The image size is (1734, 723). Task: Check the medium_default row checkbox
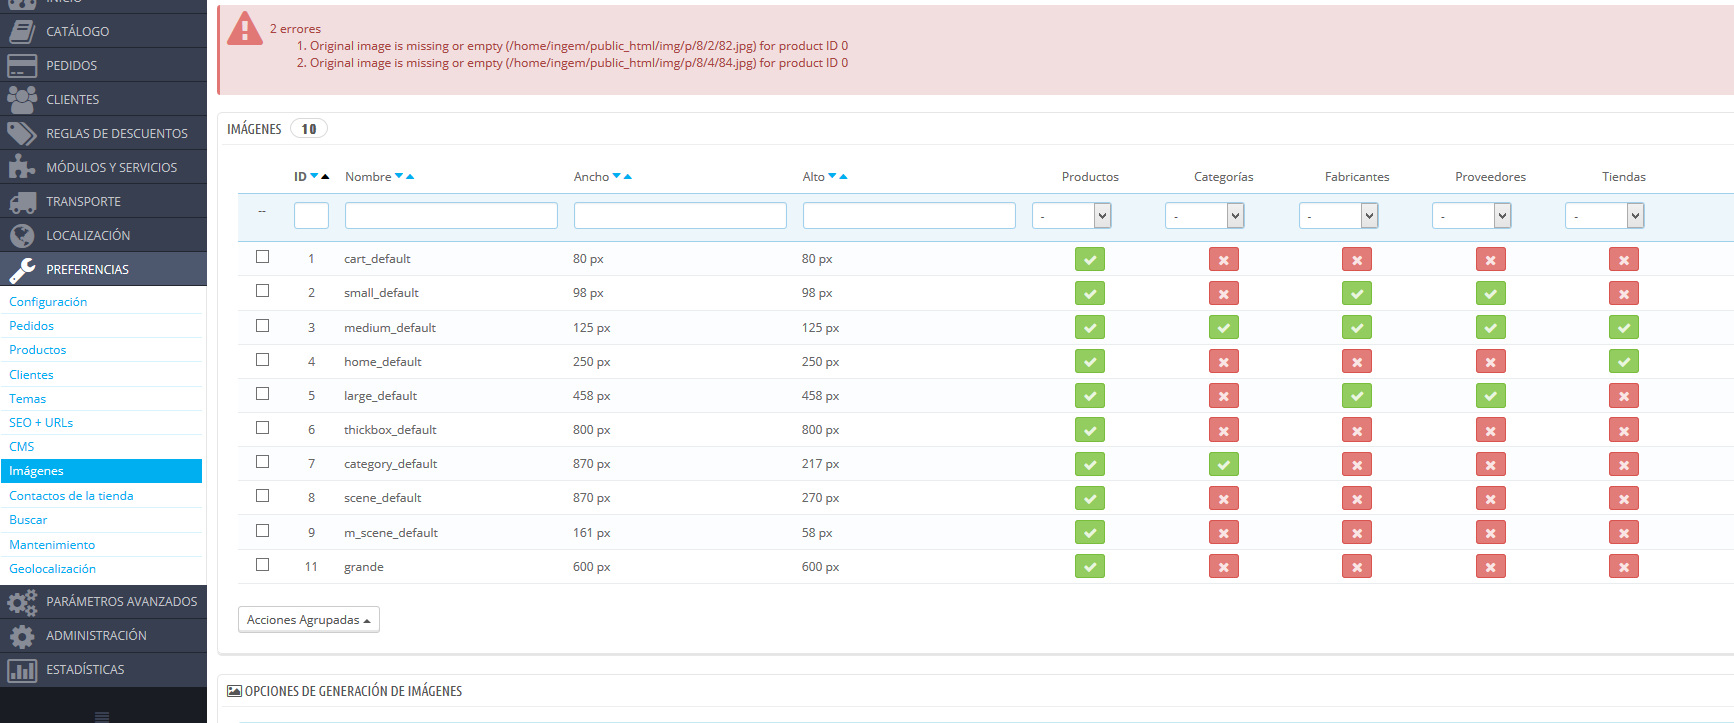263,326
